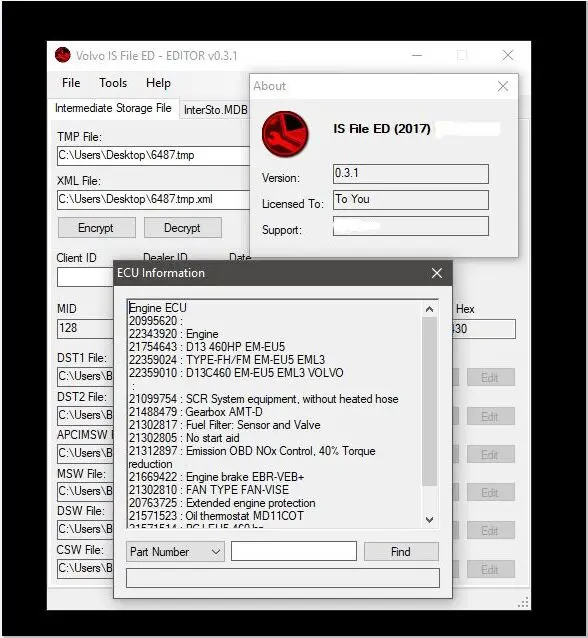This screenshot has width=588, height=638.
Task: Click the Hex value field
Action: point(484,329)
